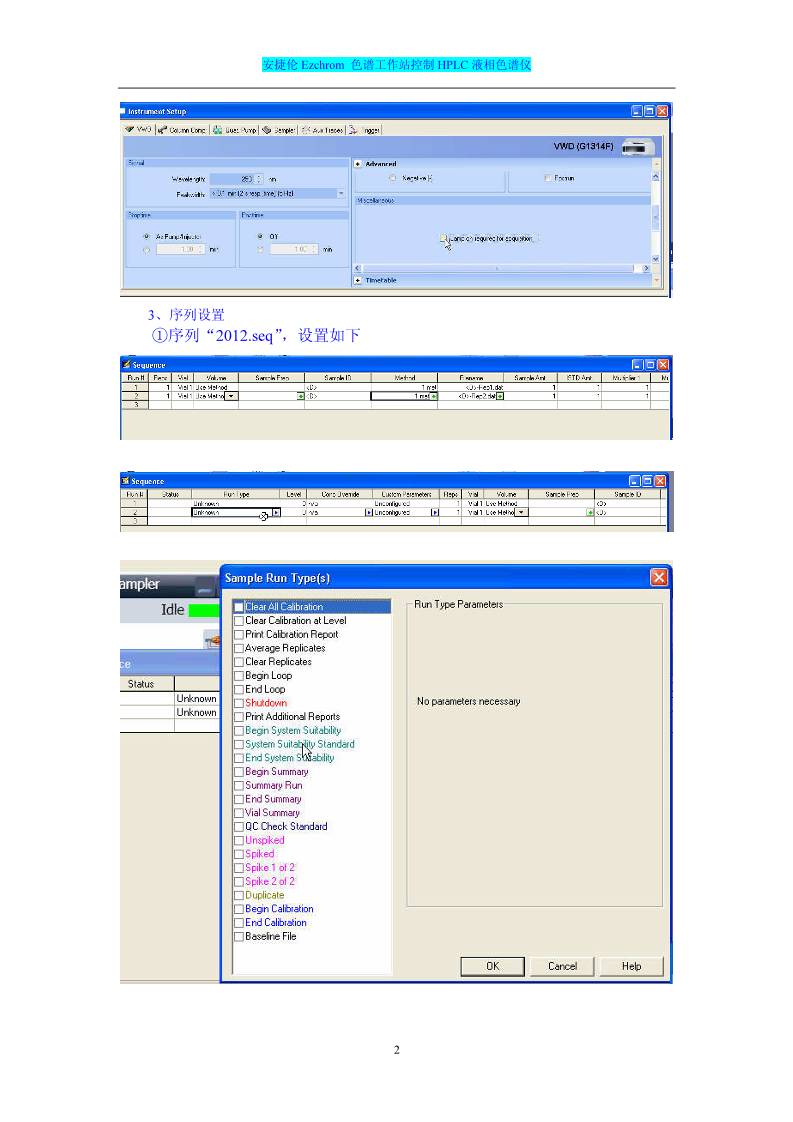Click the Aux Traces tab icon

(x=307, y=130)
